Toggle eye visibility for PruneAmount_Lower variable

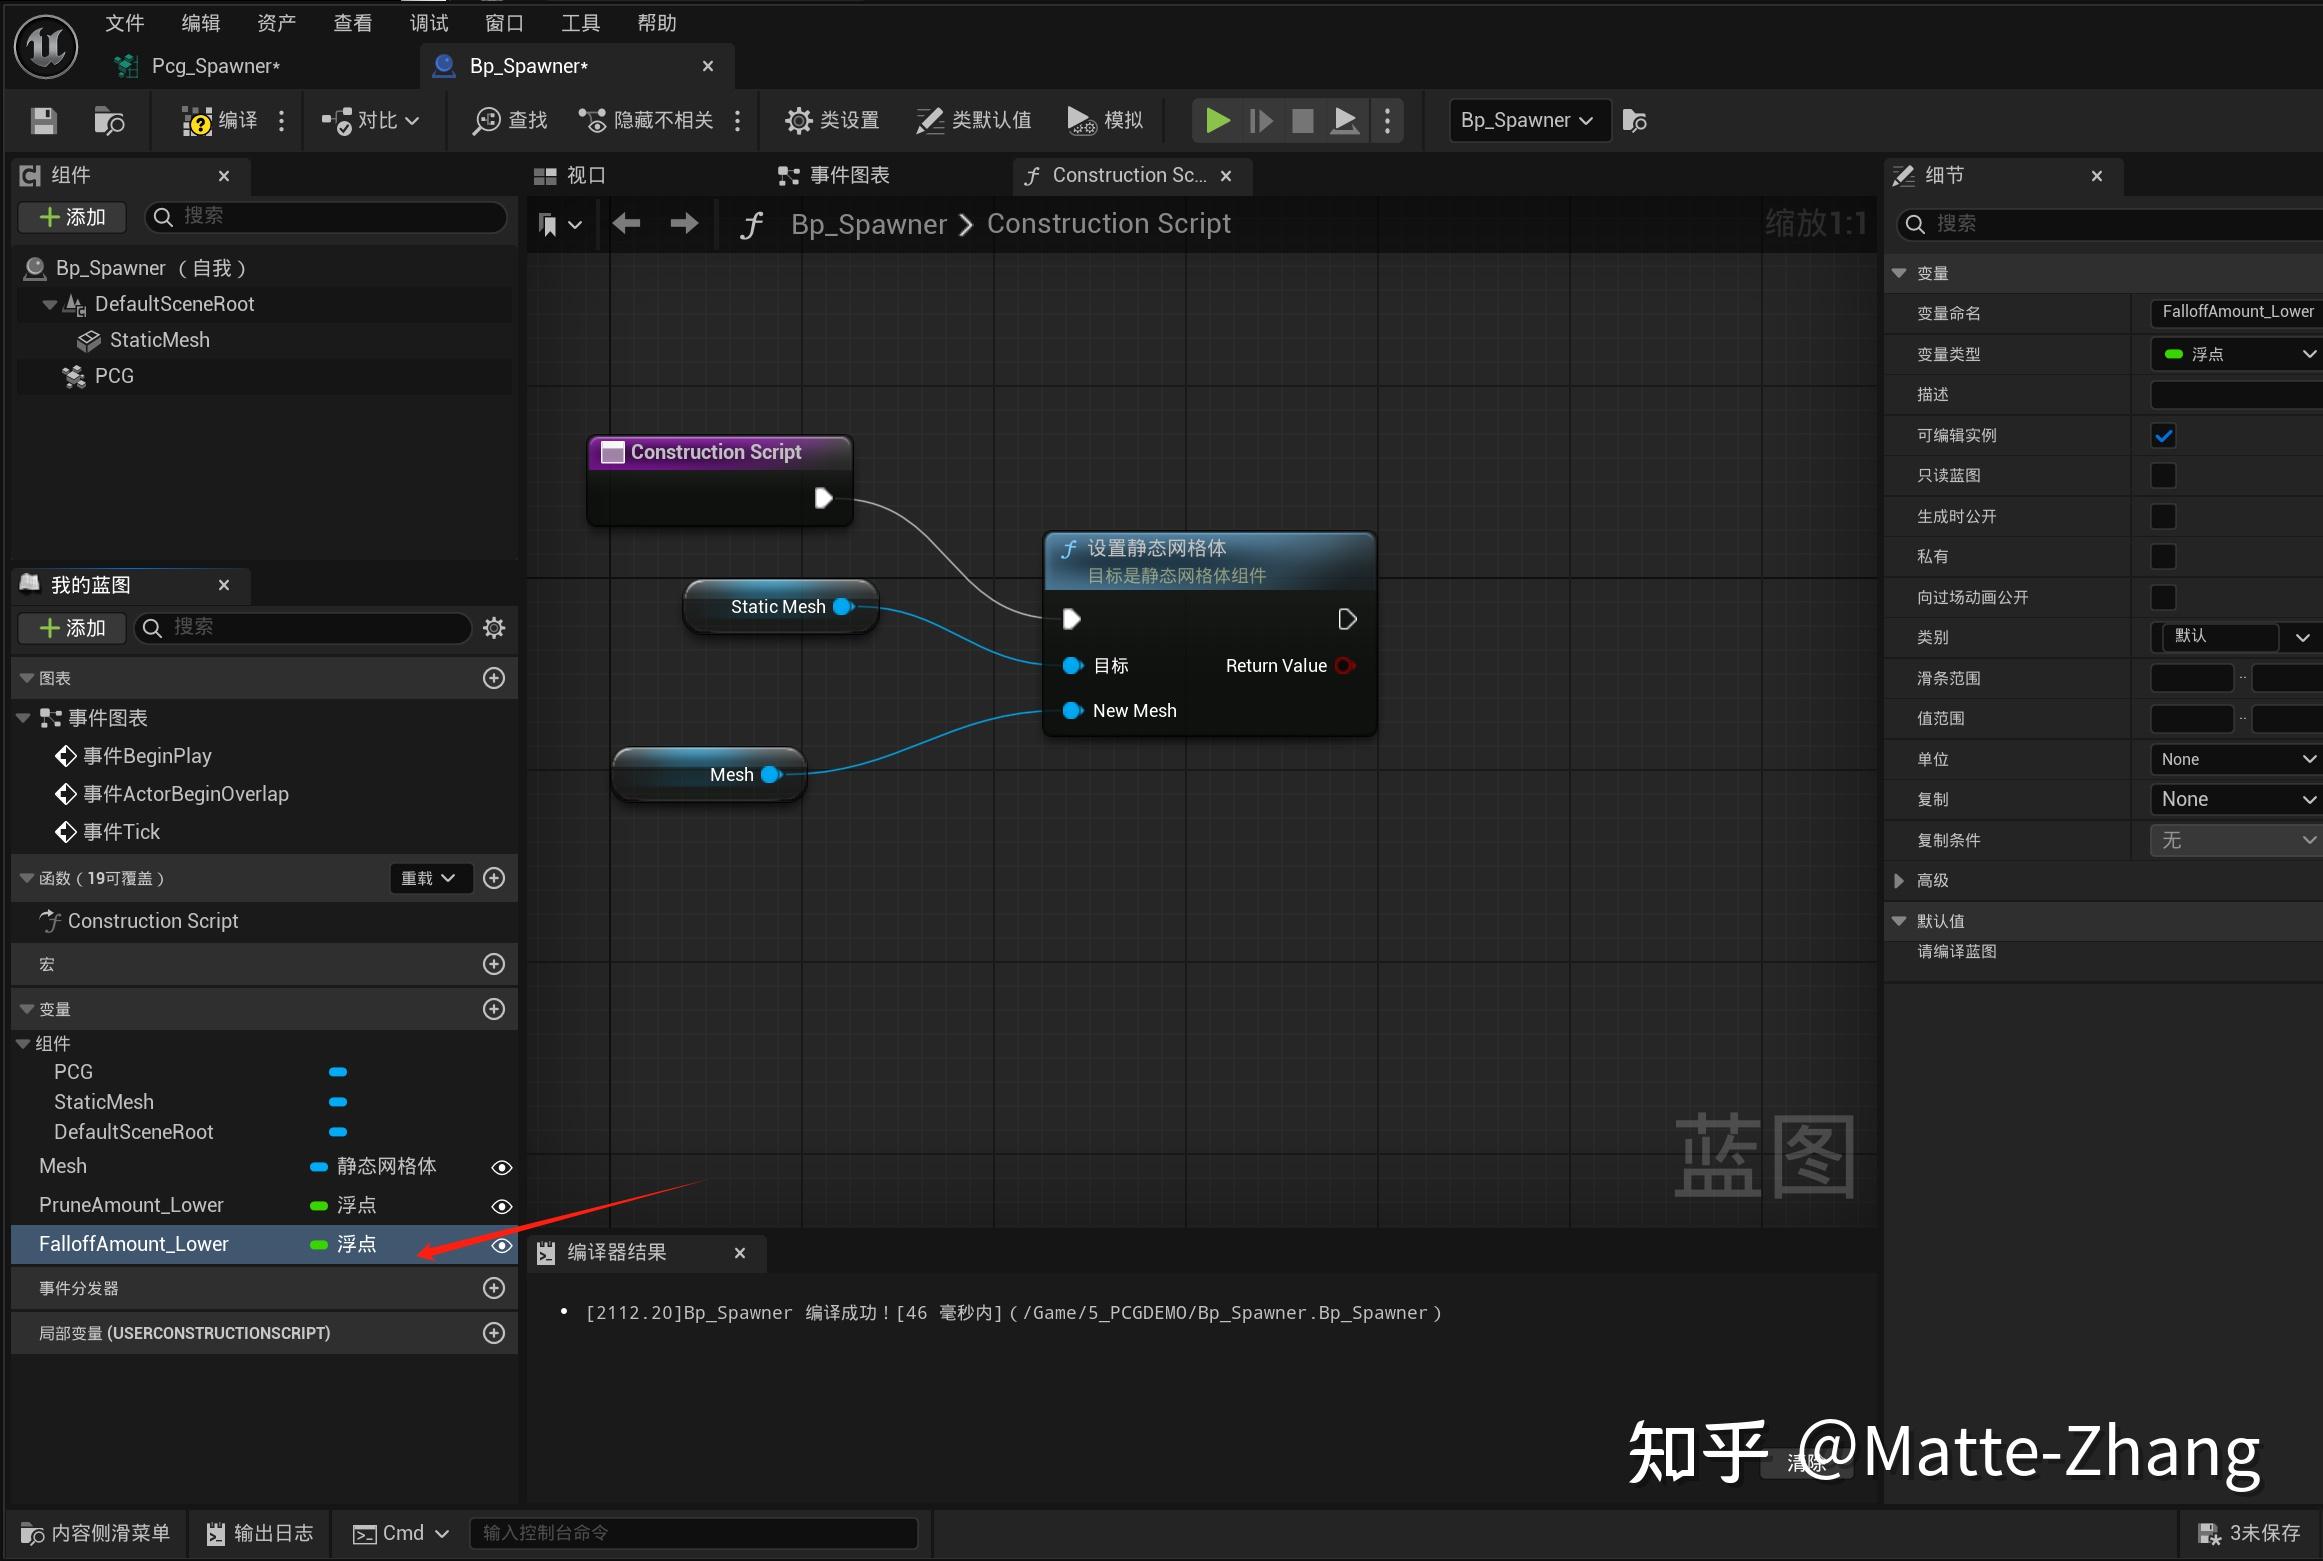pyautogui.click(x=502, y=1206)
